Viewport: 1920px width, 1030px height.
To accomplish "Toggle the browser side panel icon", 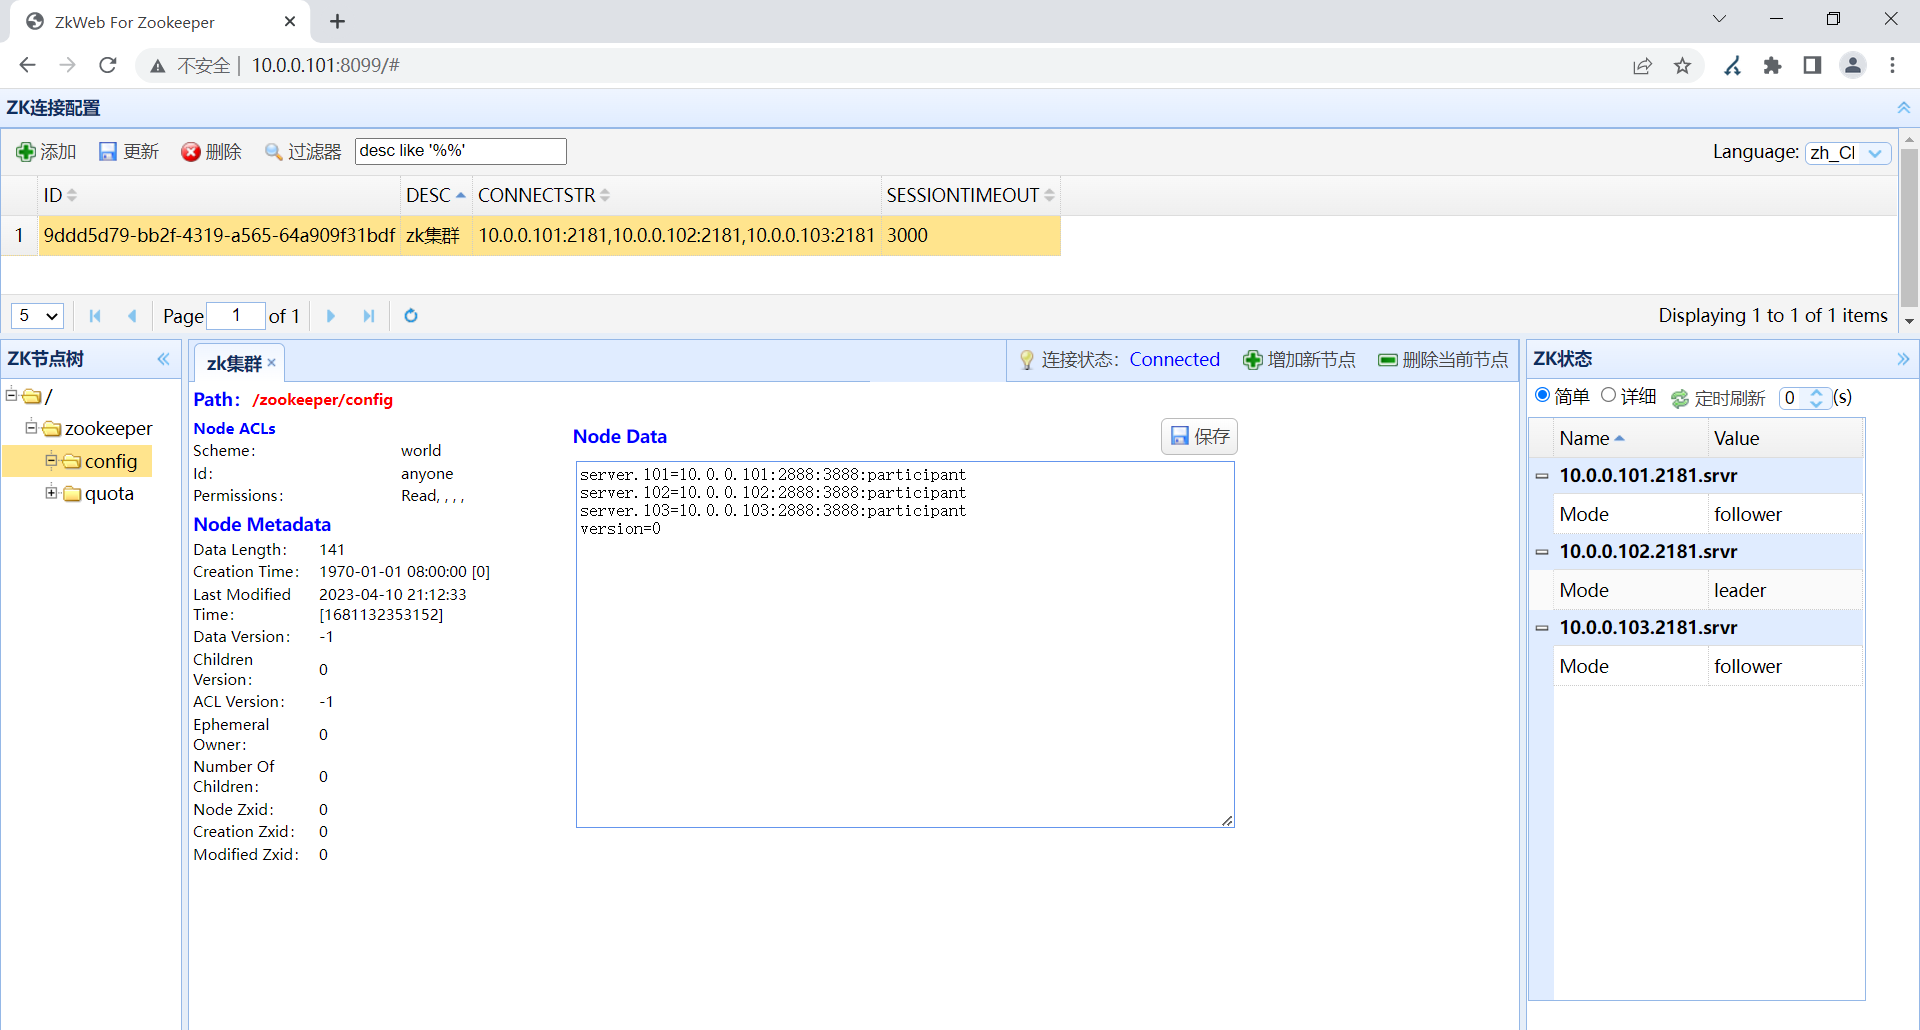I will [1812, 66].
